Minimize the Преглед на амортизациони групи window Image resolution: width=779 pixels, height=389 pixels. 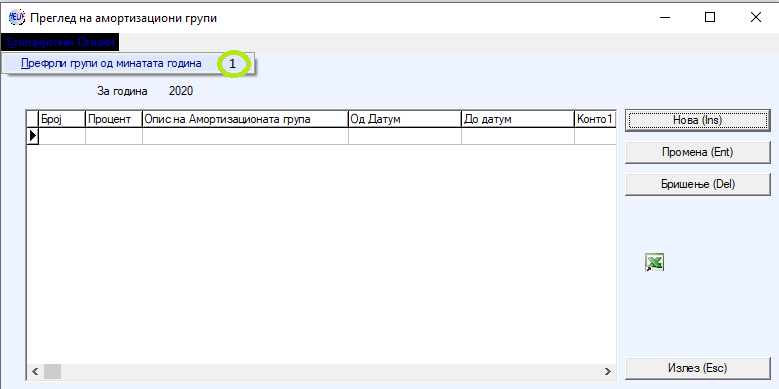[x=665, y=17]
